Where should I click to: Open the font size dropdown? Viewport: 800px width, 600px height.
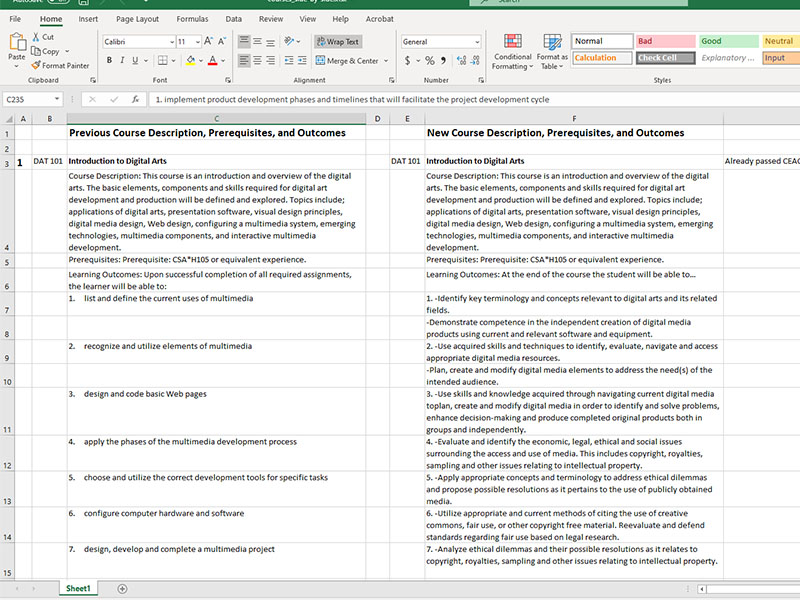[197, 42]
